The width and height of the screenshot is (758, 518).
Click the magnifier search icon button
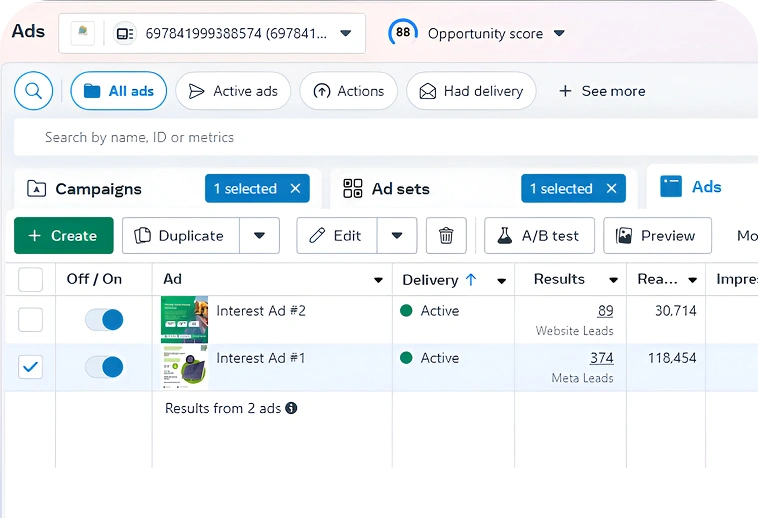pyautogui.click(x=33, y=91)
